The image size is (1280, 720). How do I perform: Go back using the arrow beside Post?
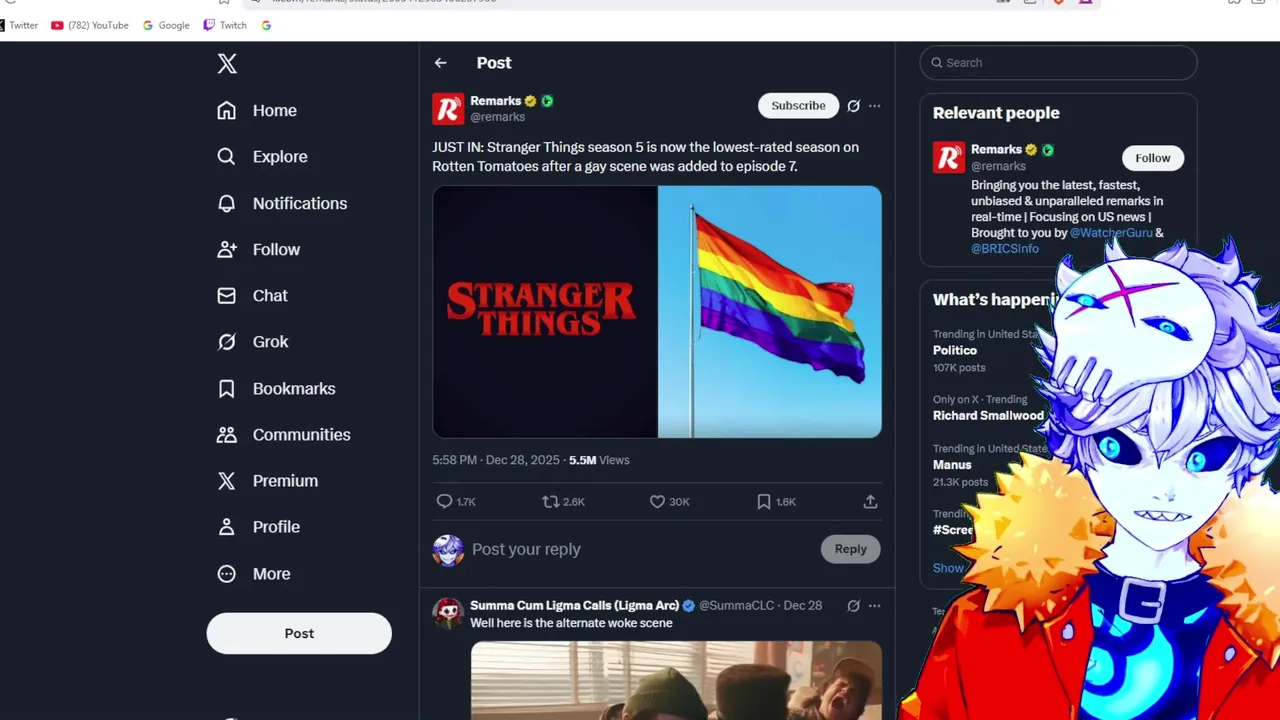pos(441,62)
